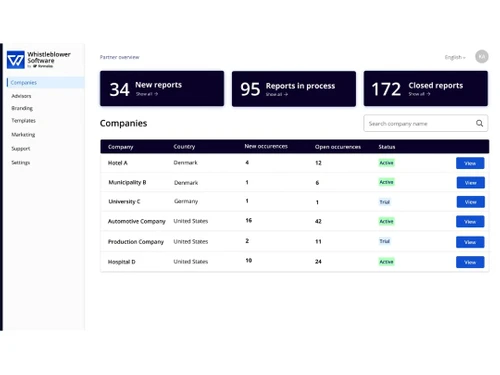Open Settings in the sidebar
The image size is (500, 375).
tap(21, 163)
